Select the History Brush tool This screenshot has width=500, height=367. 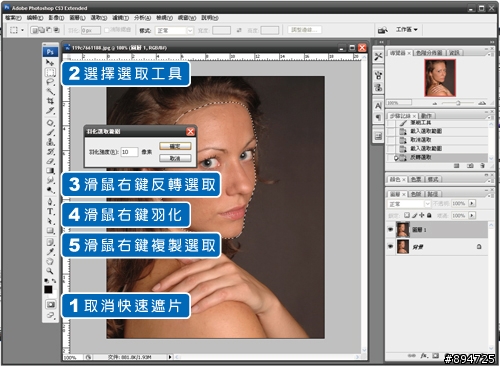[x=50, y=152]
